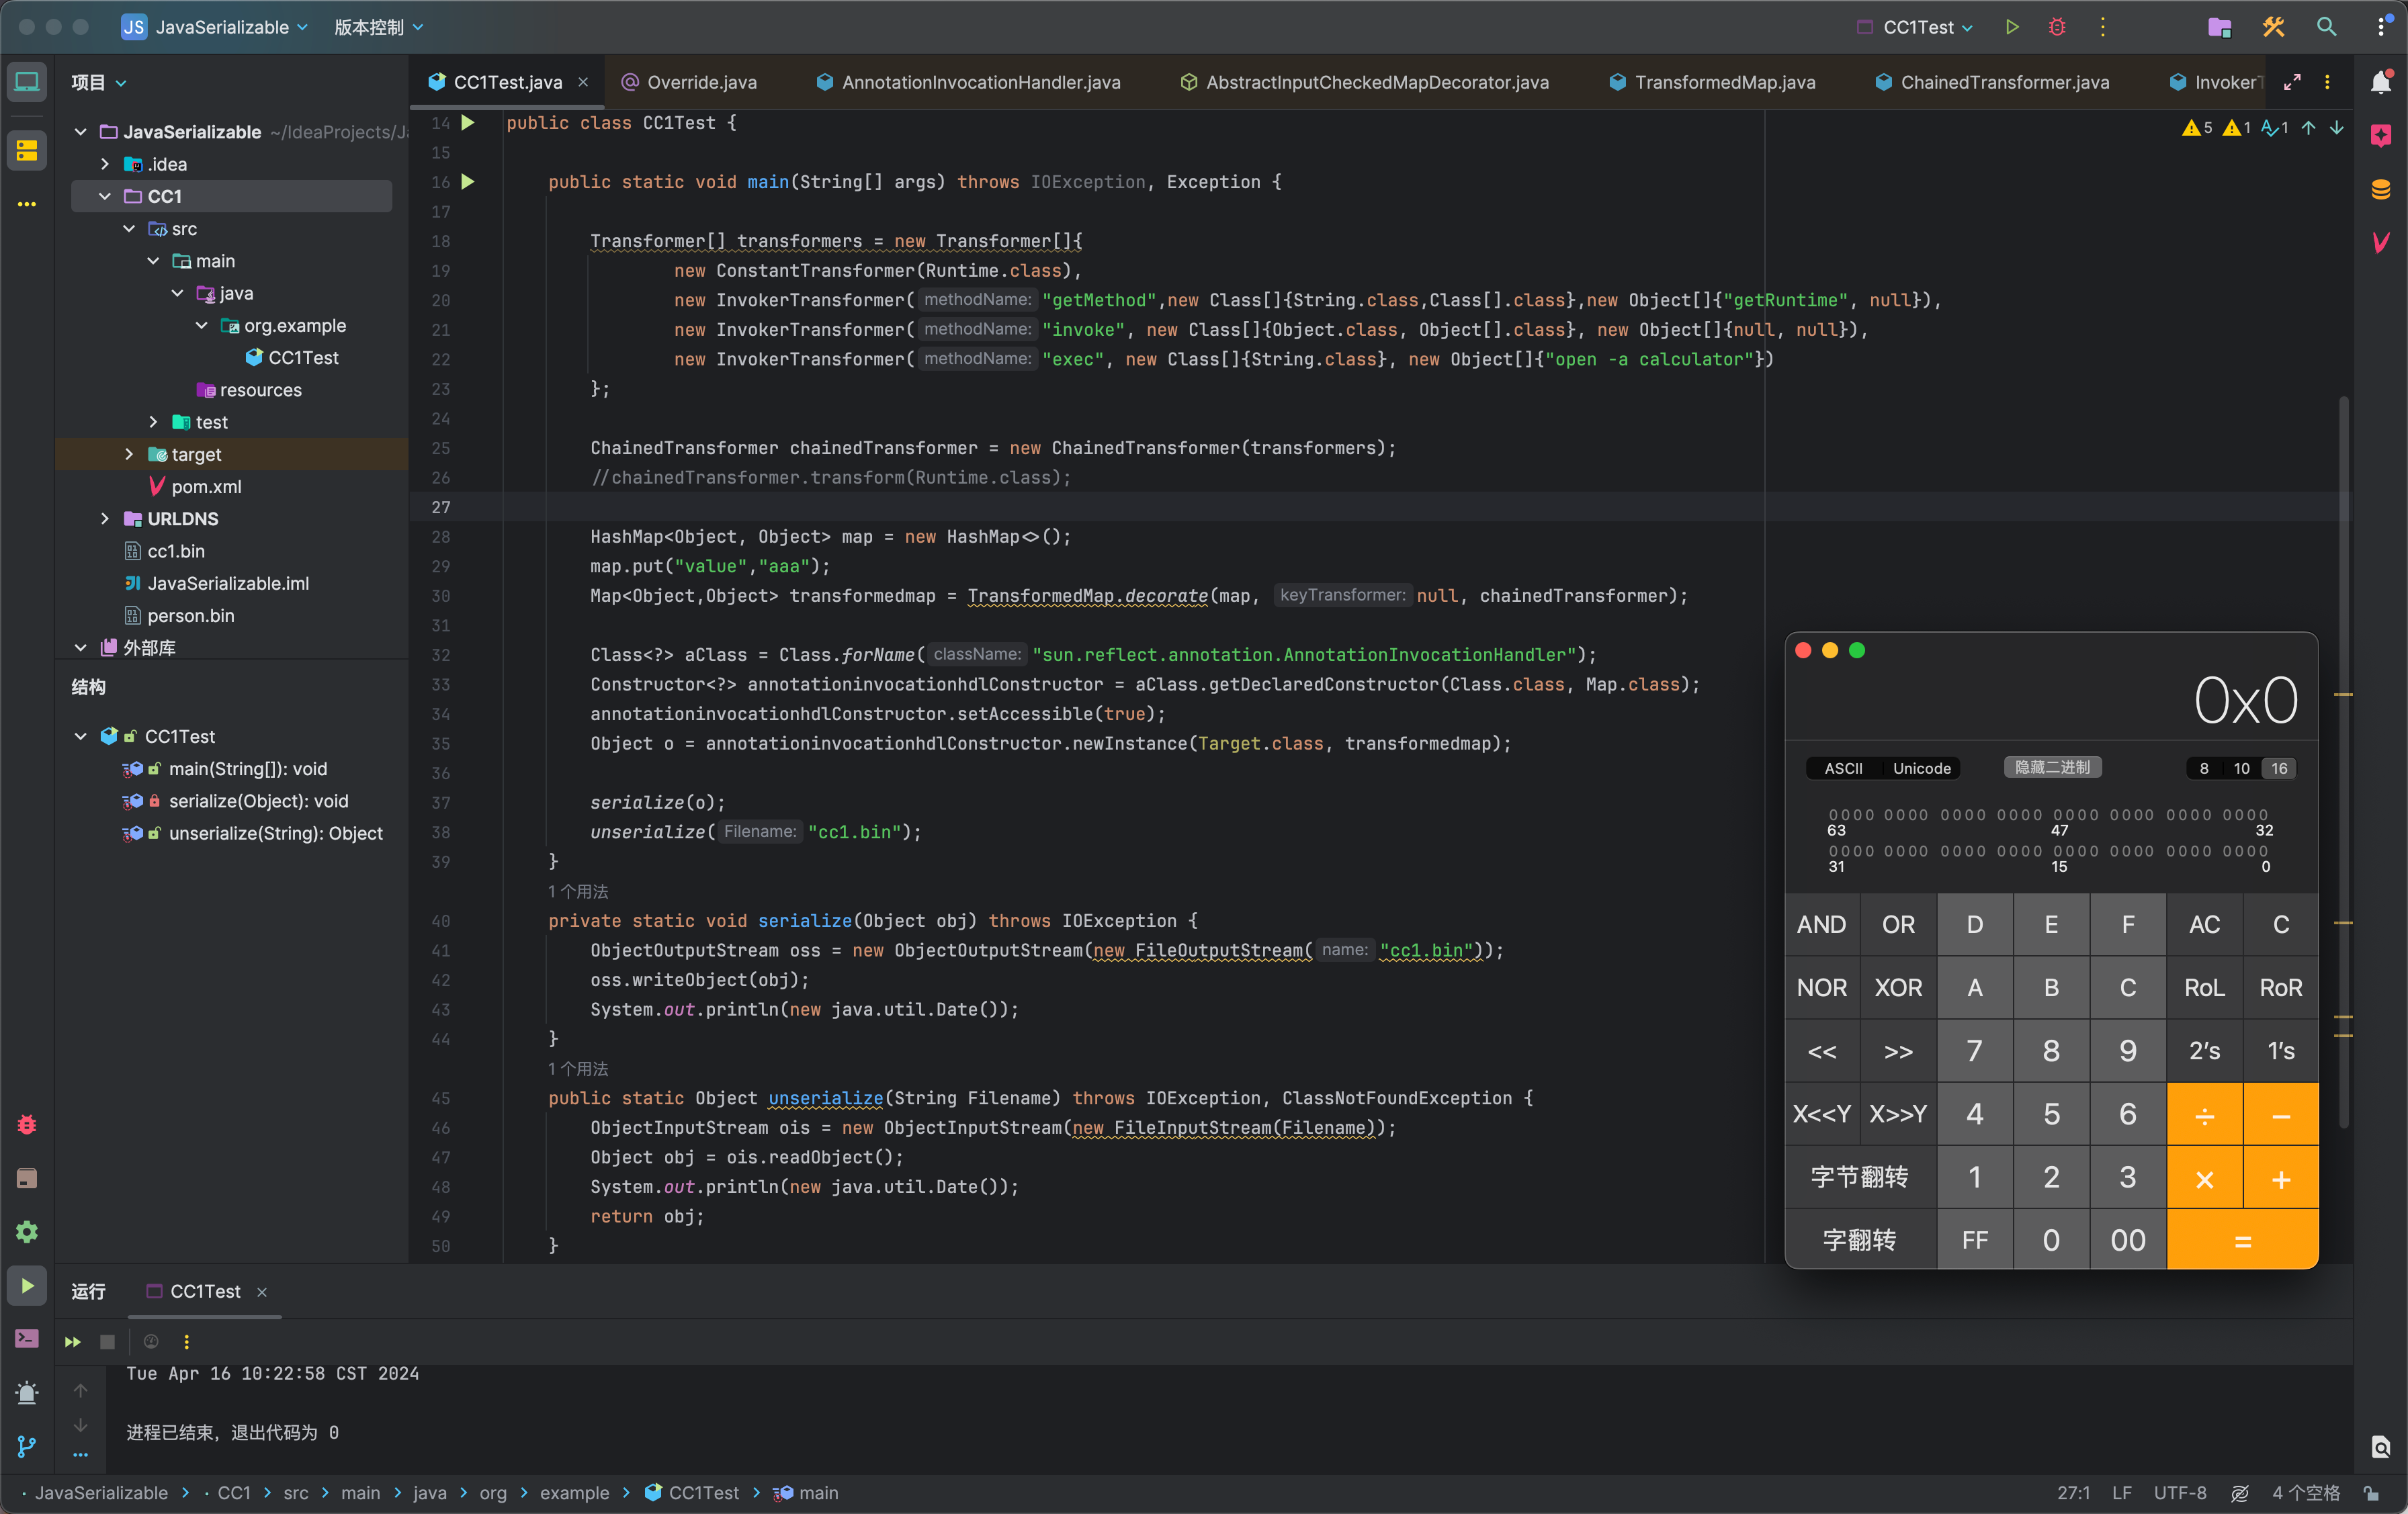Screen dimensions: 2408x1514
Task: Open the JavaSerializable project dropdown
Action: coord(214,27)
